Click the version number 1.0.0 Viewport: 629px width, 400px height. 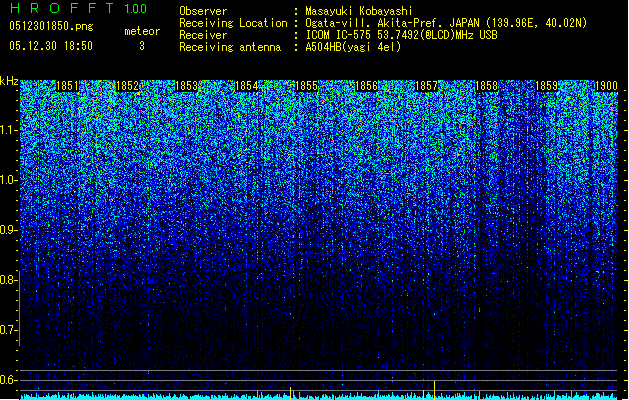[136, 9]
